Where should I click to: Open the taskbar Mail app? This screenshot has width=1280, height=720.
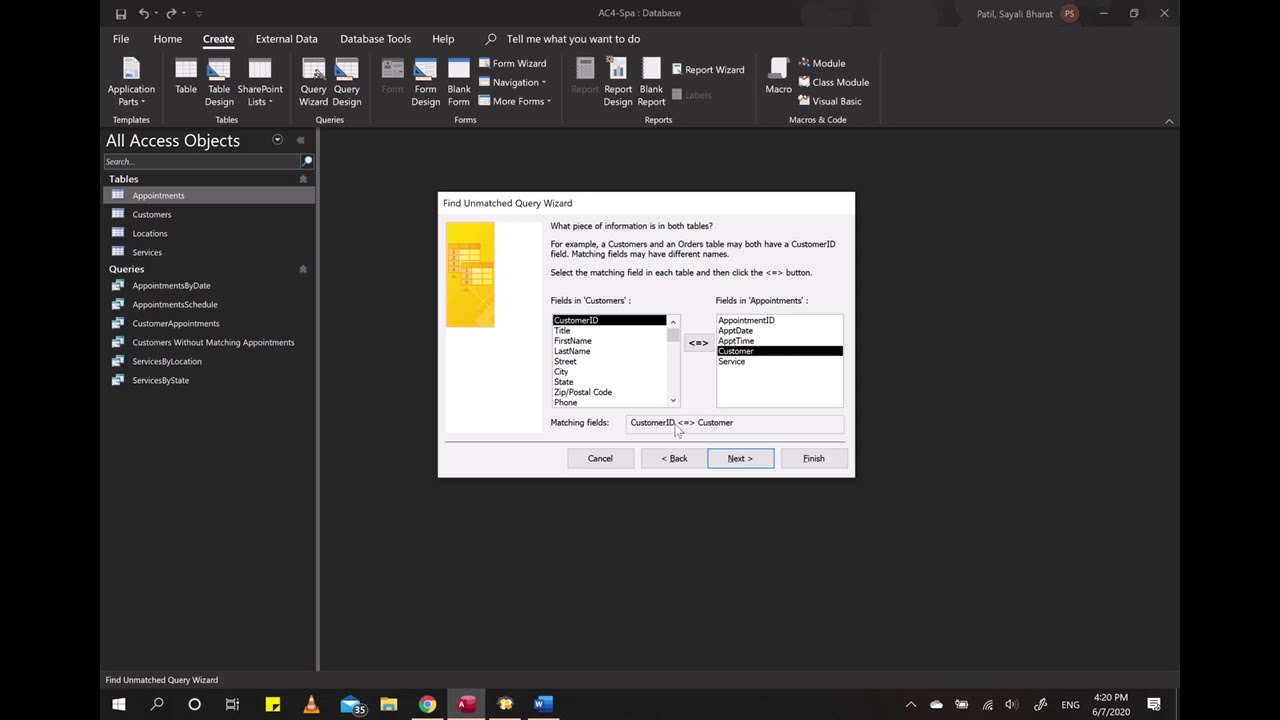pos(351,704)
